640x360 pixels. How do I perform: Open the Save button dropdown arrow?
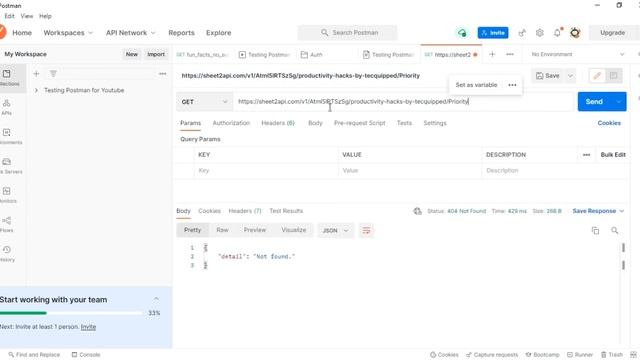570,76
